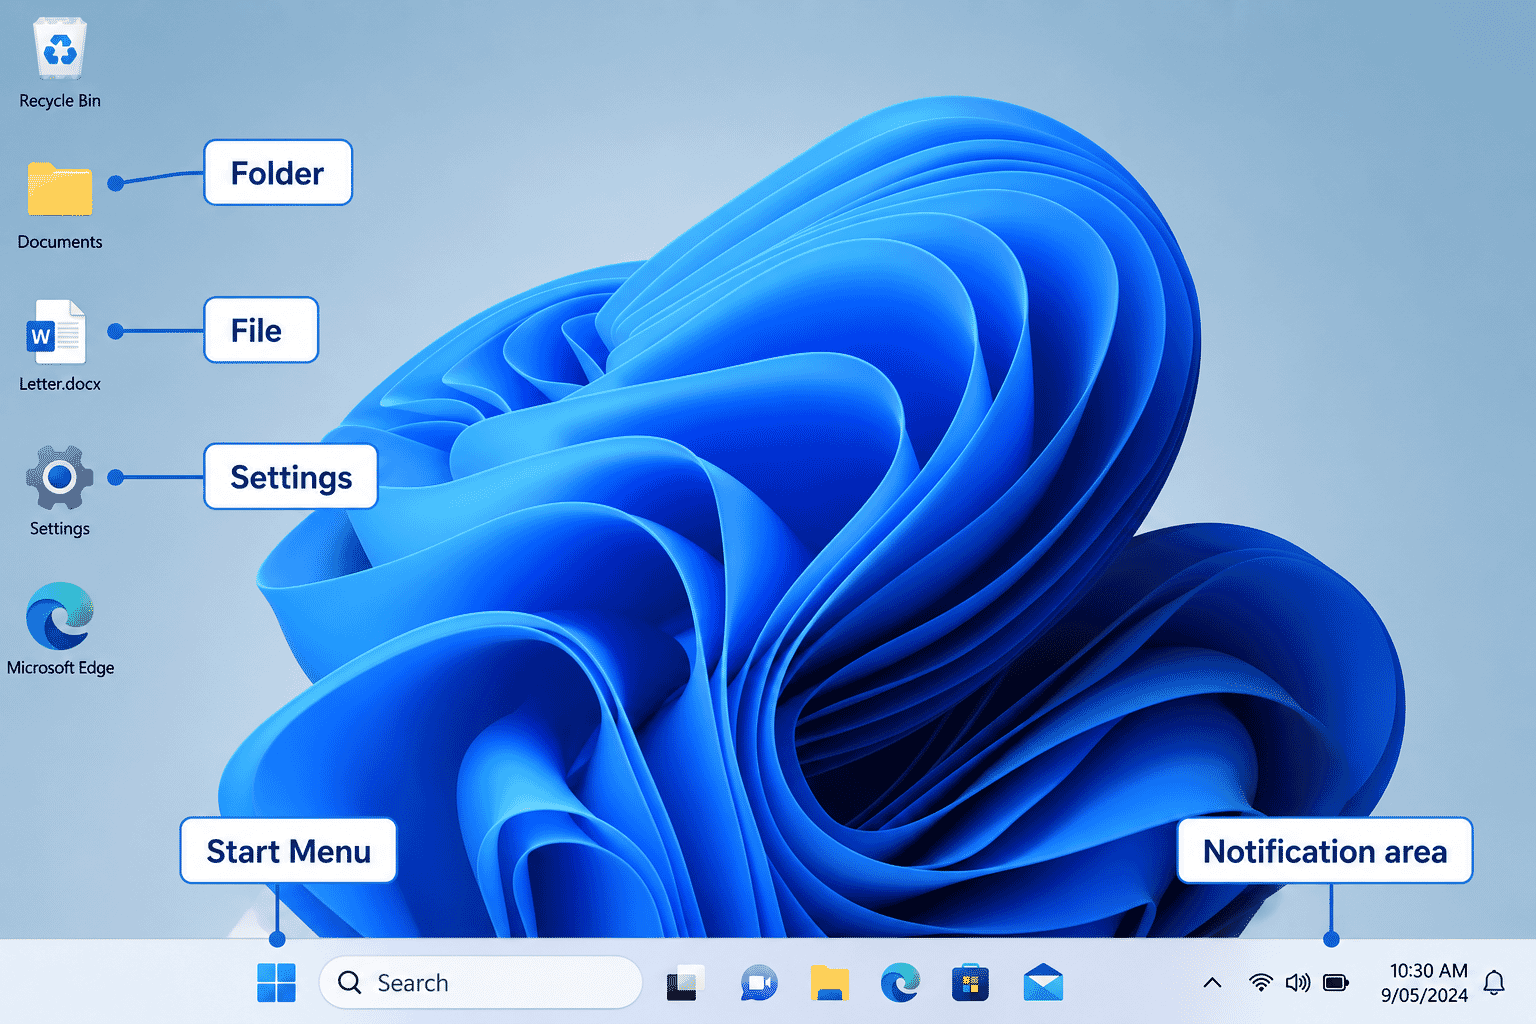The image size is (1536, 1024).
Task: Click the "Documents" label text
Action: 60,242
